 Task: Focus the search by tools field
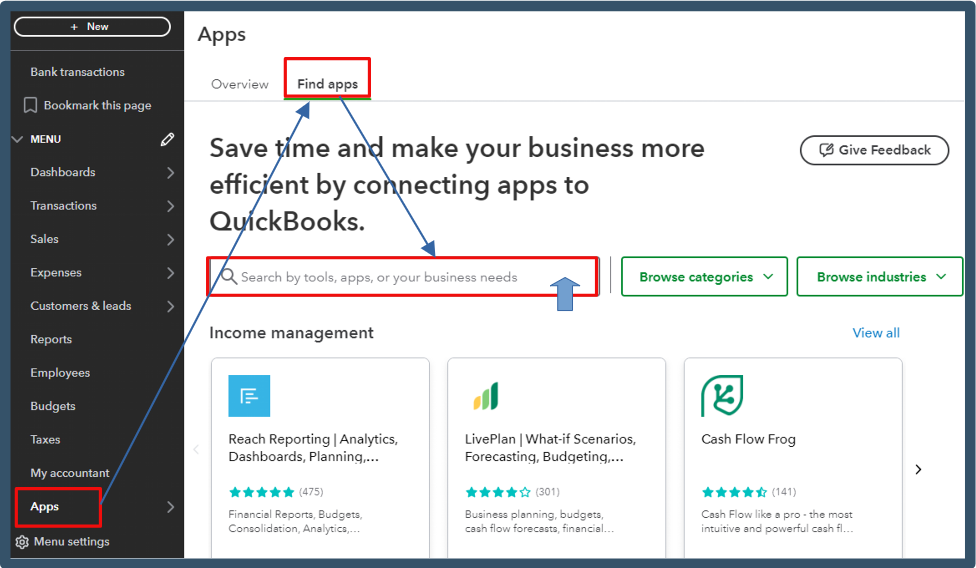tap(402, 277)
